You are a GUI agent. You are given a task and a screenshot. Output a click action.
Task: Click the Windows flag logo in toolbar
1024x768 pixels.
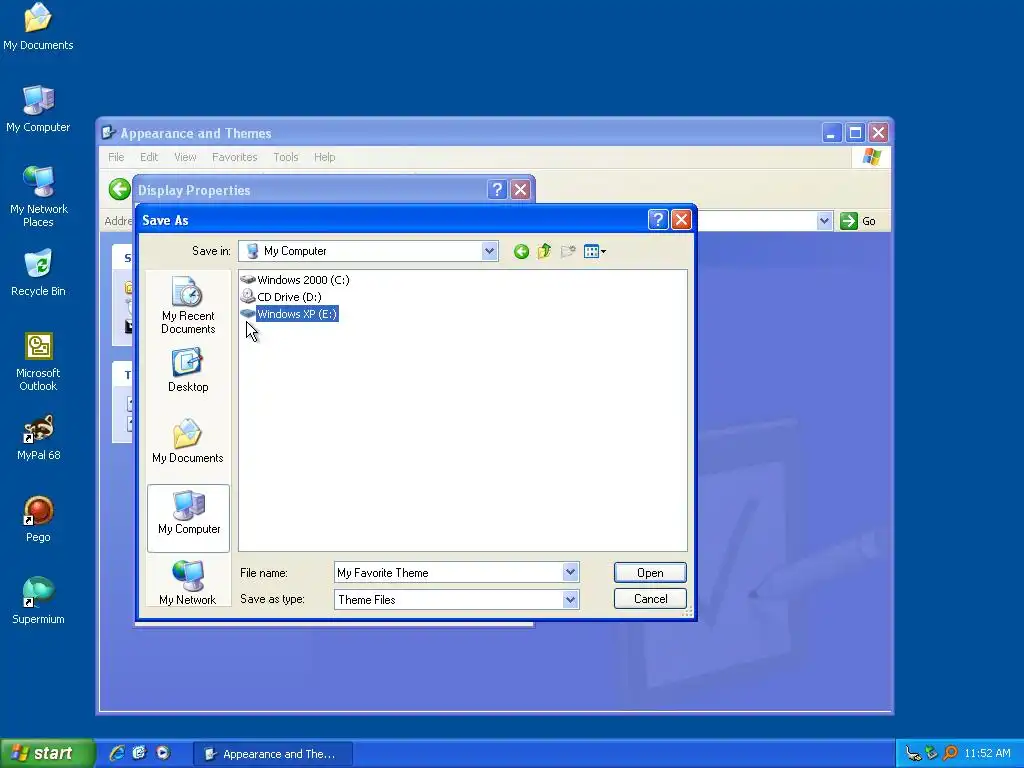871,157
